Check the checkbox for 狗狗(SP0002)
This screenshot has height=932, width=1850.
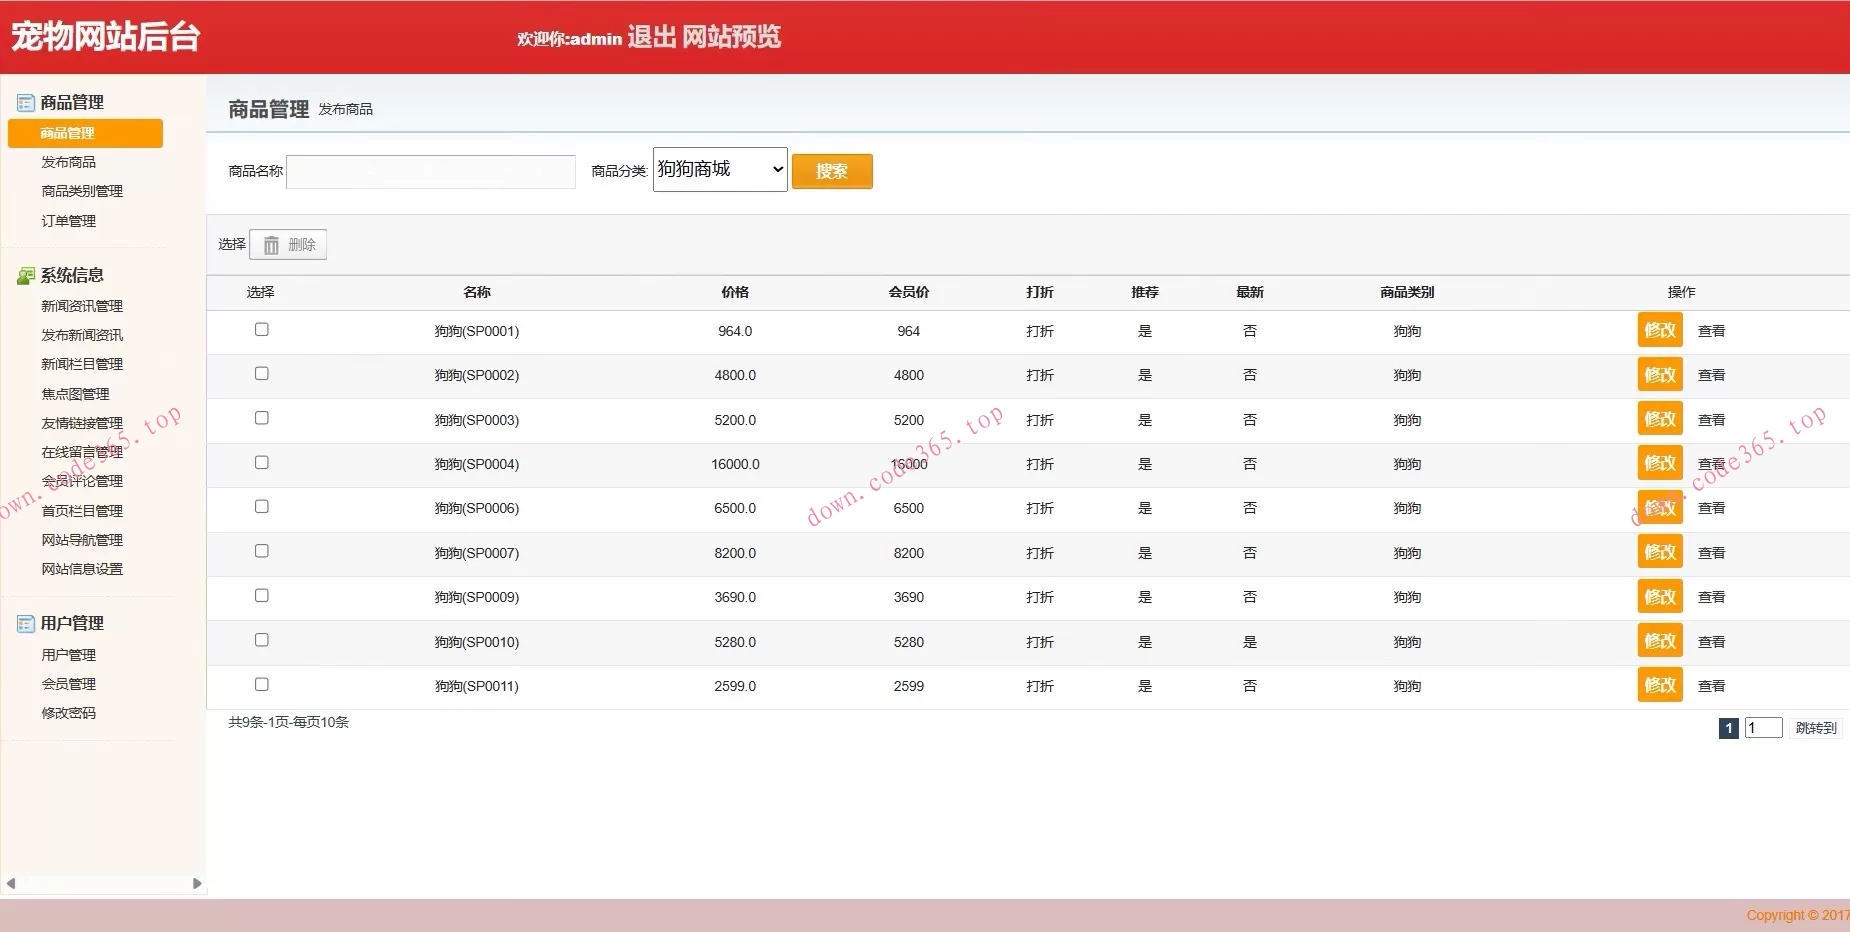pos(262,374)
